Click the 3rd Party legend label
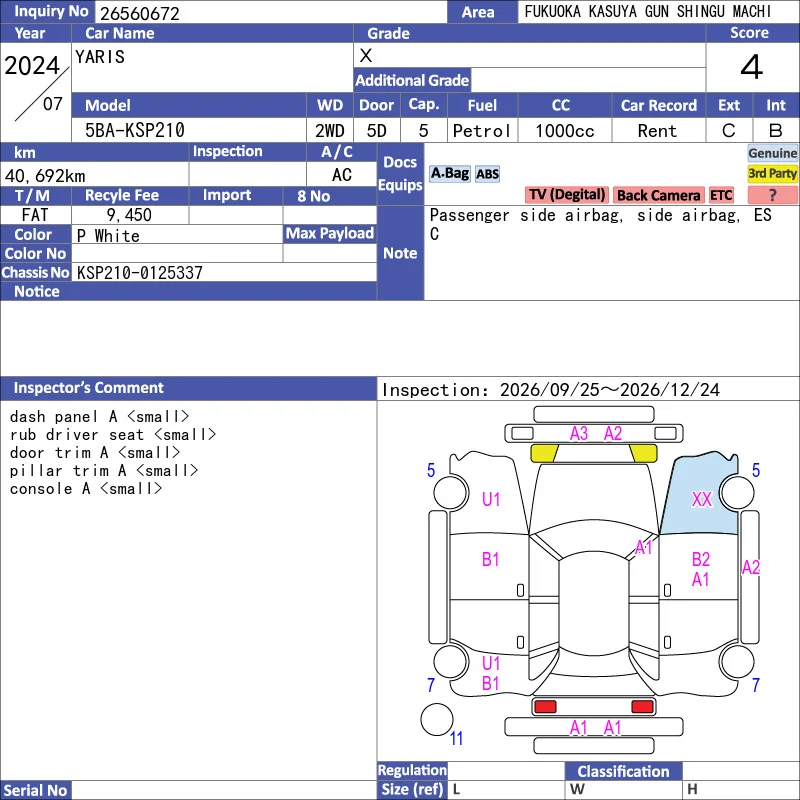This screenshot has width=800, height=800. pos(772,173)
